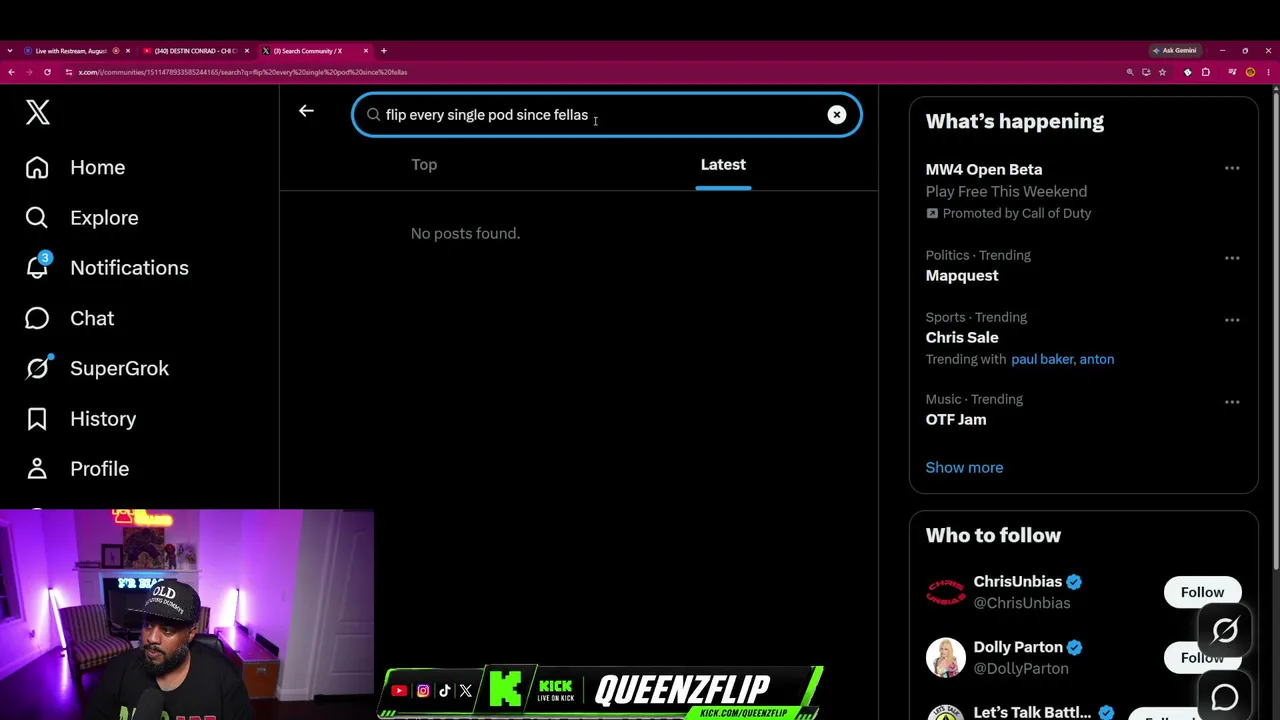Open the Chris Sale trending topic
Image resolution: width=1280 pixels, height=720 pixels.
point(962,338)
